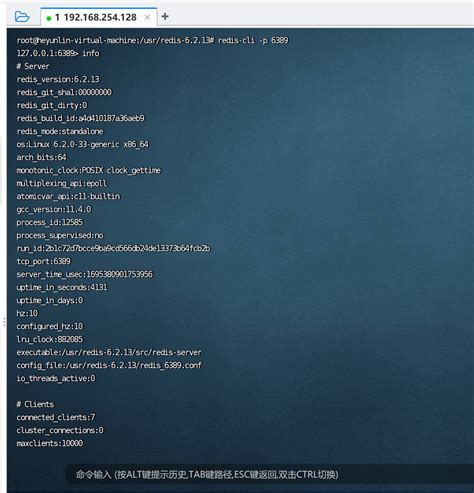
Task: Click the # Clients section heading
Action: (x=35, y=404)
